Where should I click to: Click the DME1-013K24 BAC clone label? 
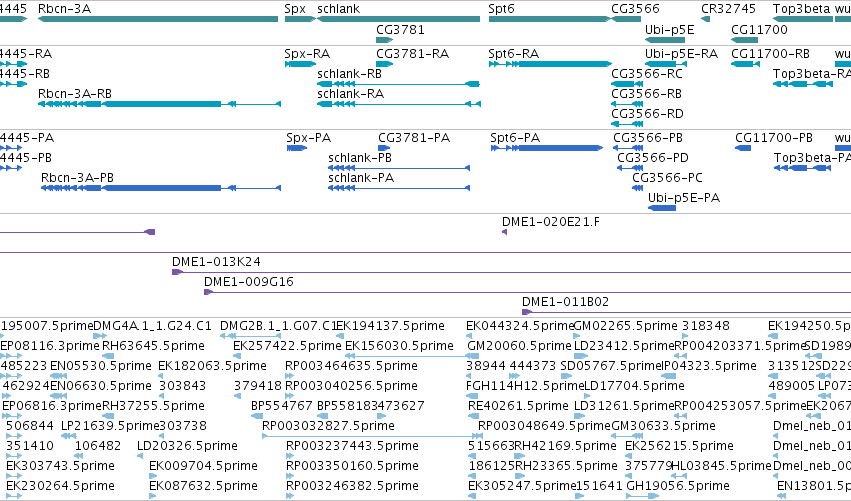coord(216,262)
